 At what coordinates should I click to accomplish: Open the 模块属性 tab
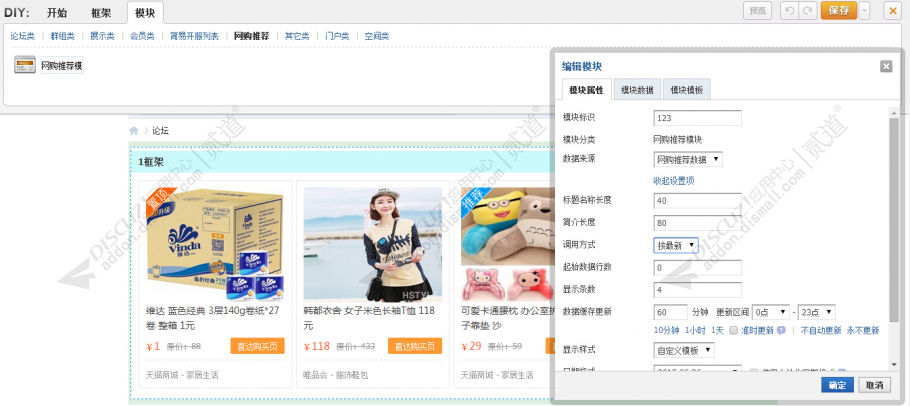[x=587, y=90]
